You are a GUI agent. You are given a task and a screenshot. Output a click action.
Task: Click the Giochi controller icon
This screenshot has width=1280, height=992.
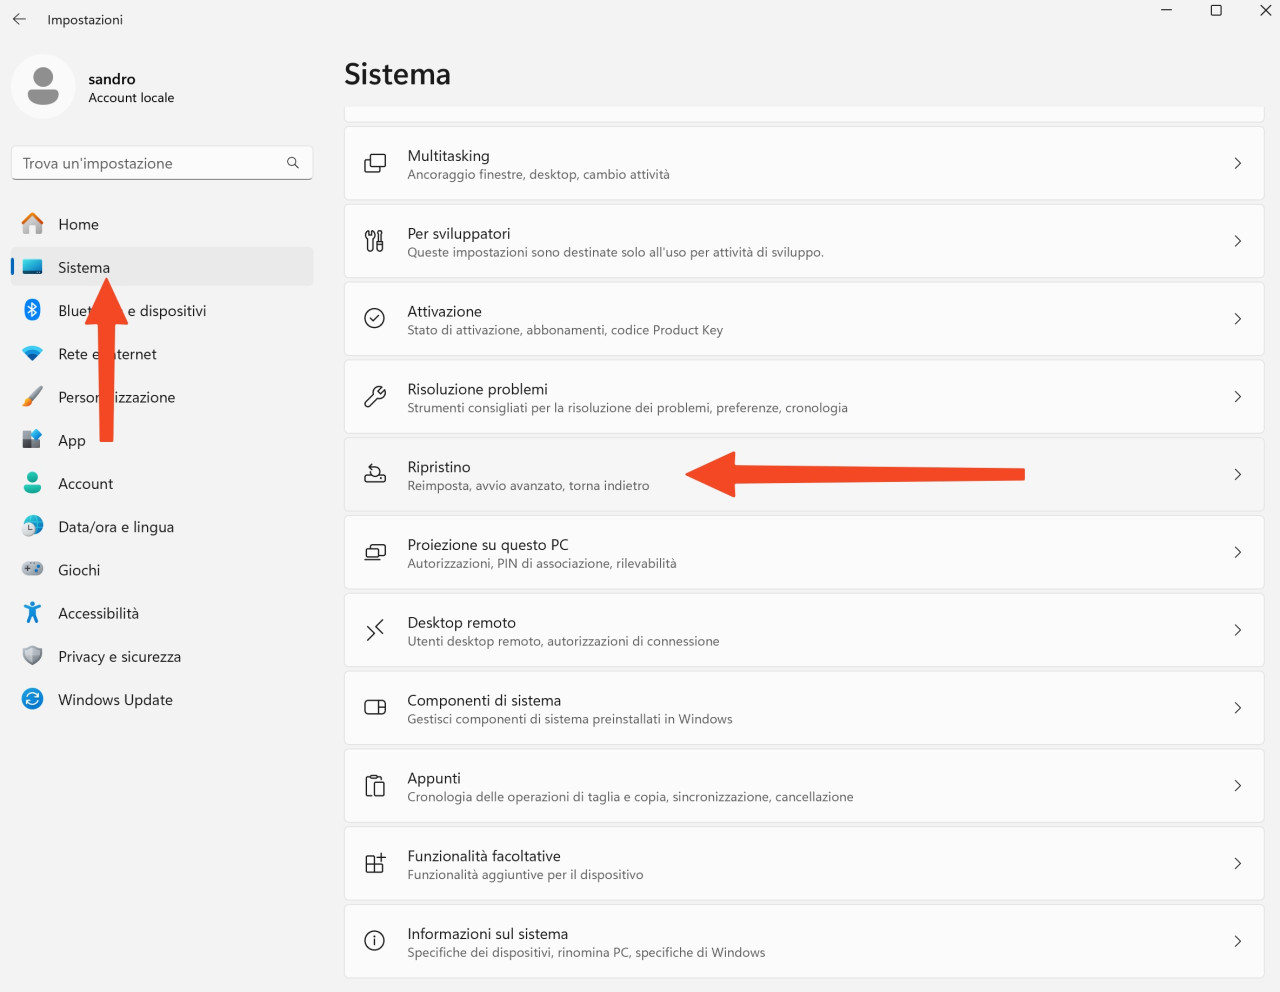click(33, 569)
